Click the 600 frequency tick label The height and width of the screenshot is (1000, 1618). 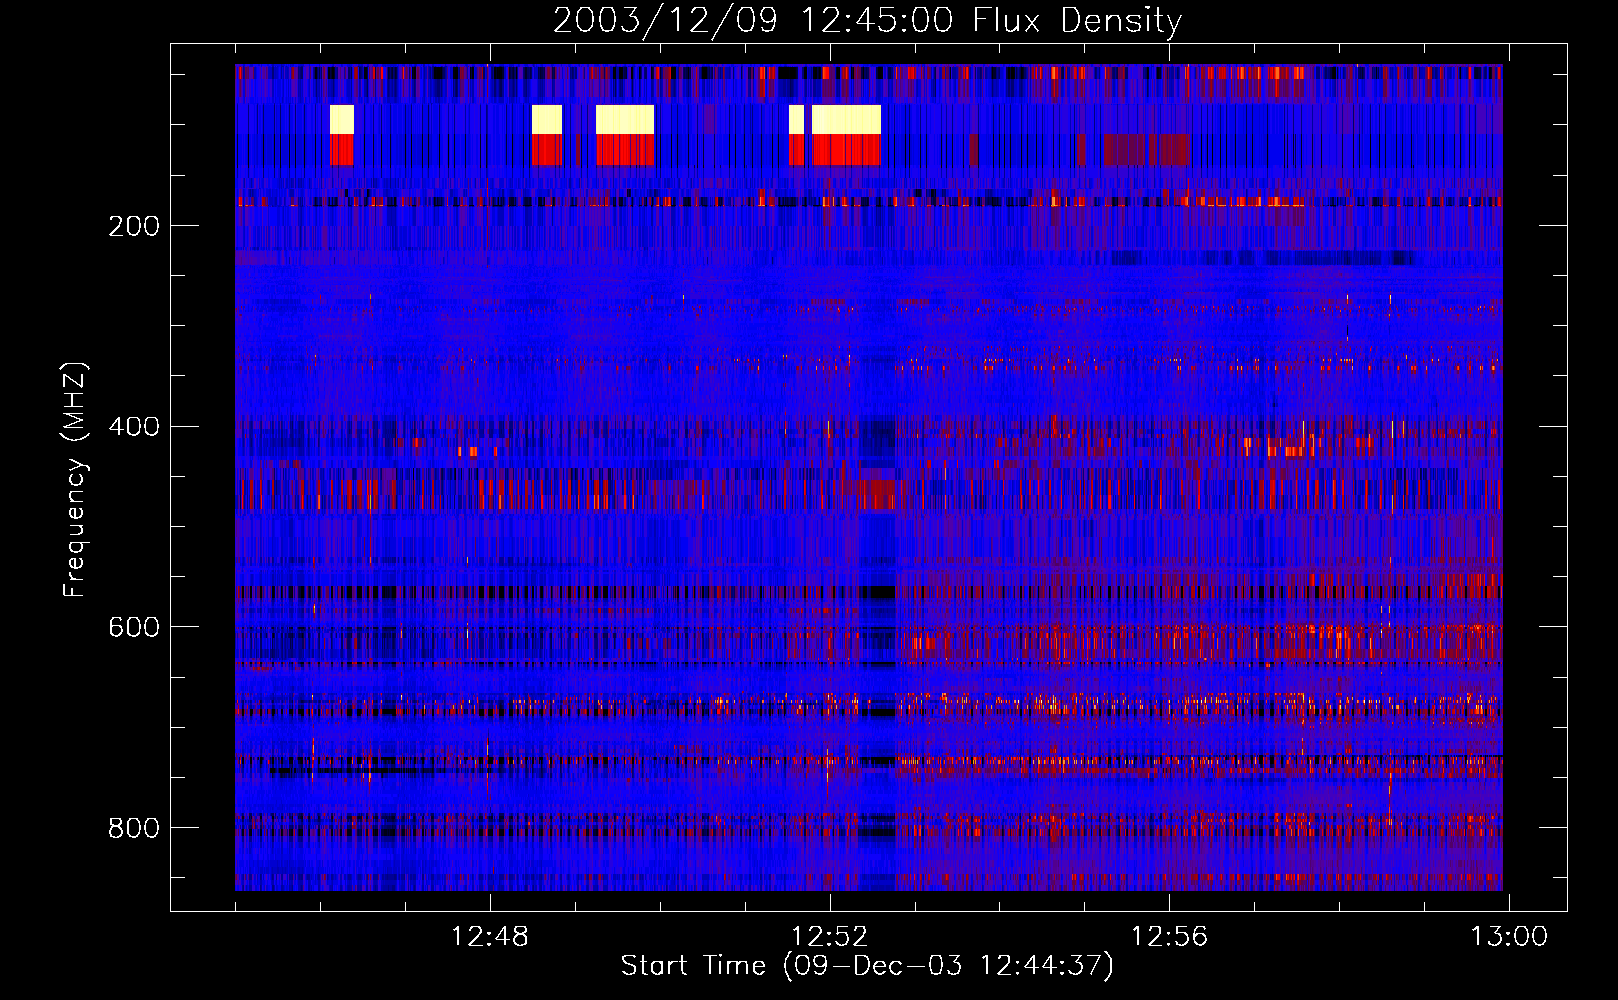click(x=134, y=627)
